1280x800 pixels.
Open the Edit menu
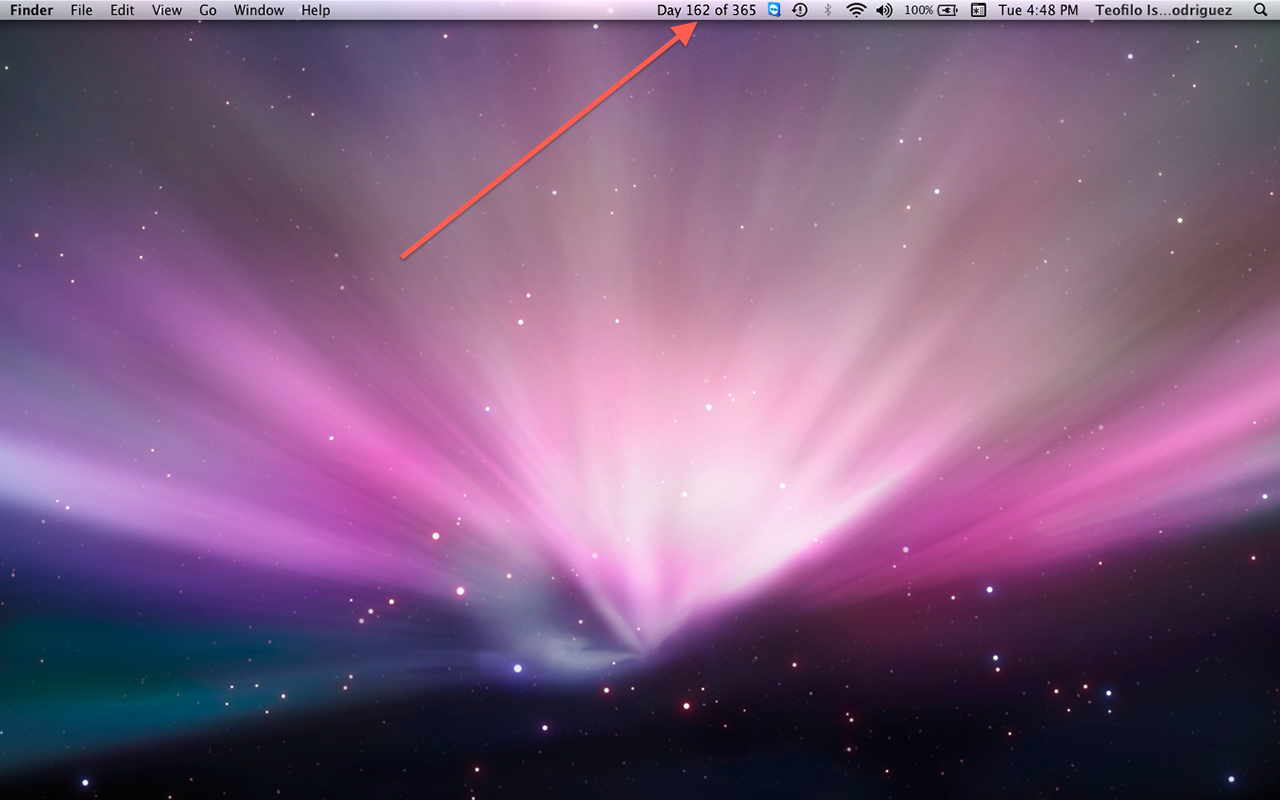(122, 10)
